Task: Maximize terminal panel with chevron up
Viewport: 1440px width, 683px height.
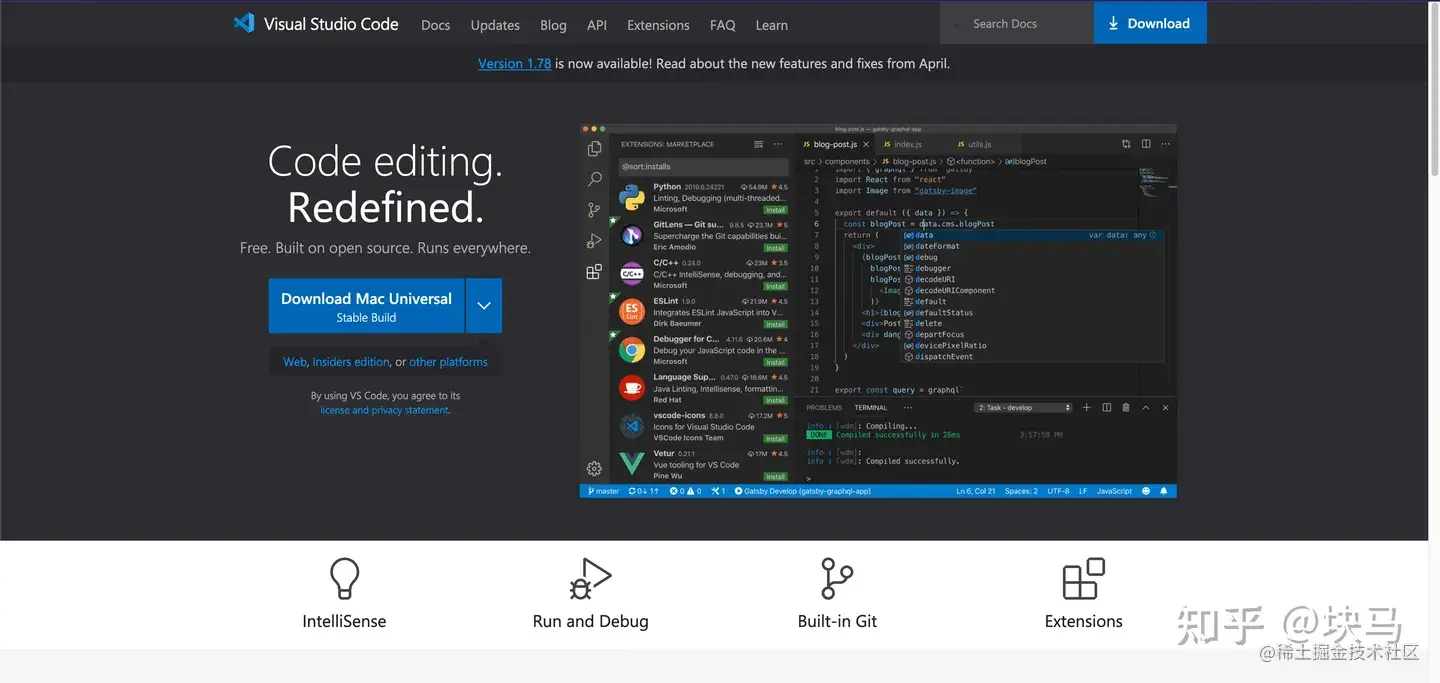Action: click(x=1146, y=408)
